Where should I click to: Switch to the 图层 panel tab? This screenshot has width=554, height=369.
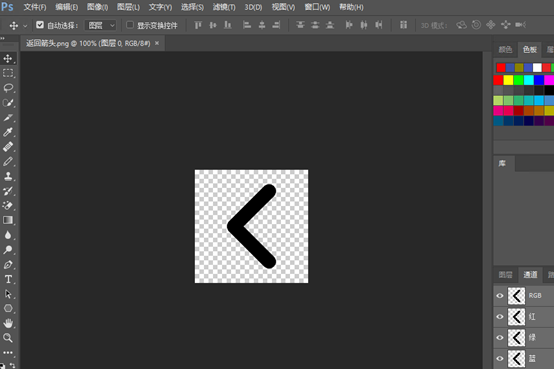505,275
